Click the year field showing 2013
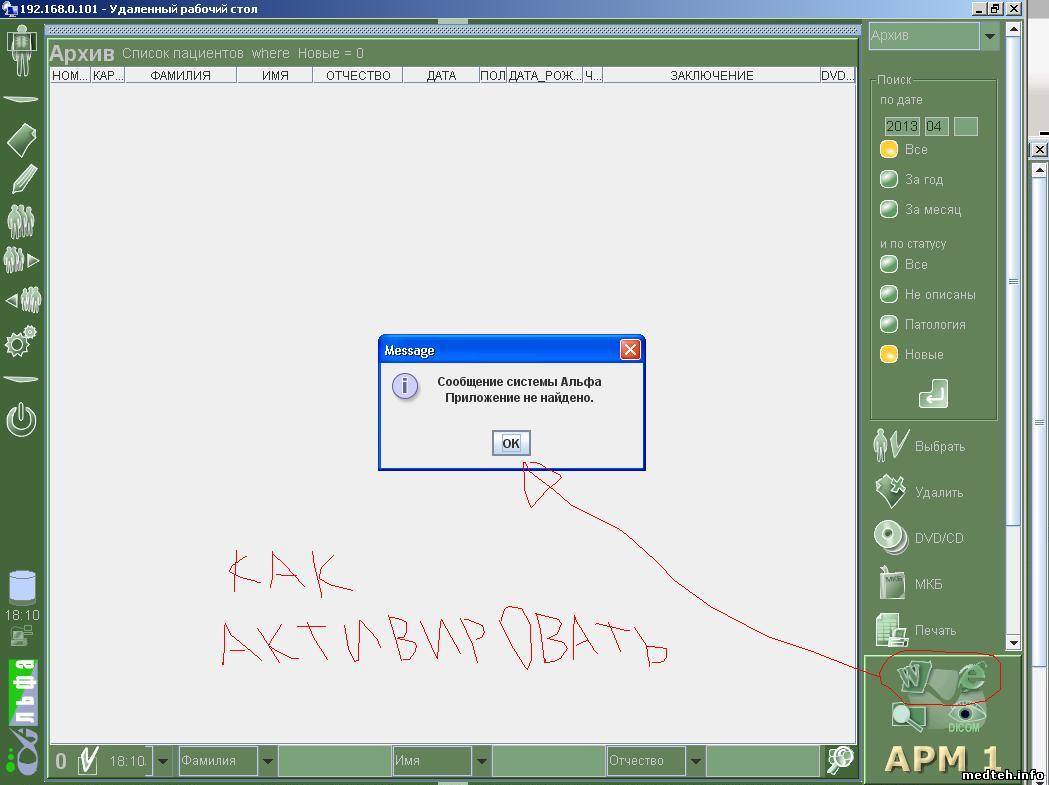 (x=901, y=127)
